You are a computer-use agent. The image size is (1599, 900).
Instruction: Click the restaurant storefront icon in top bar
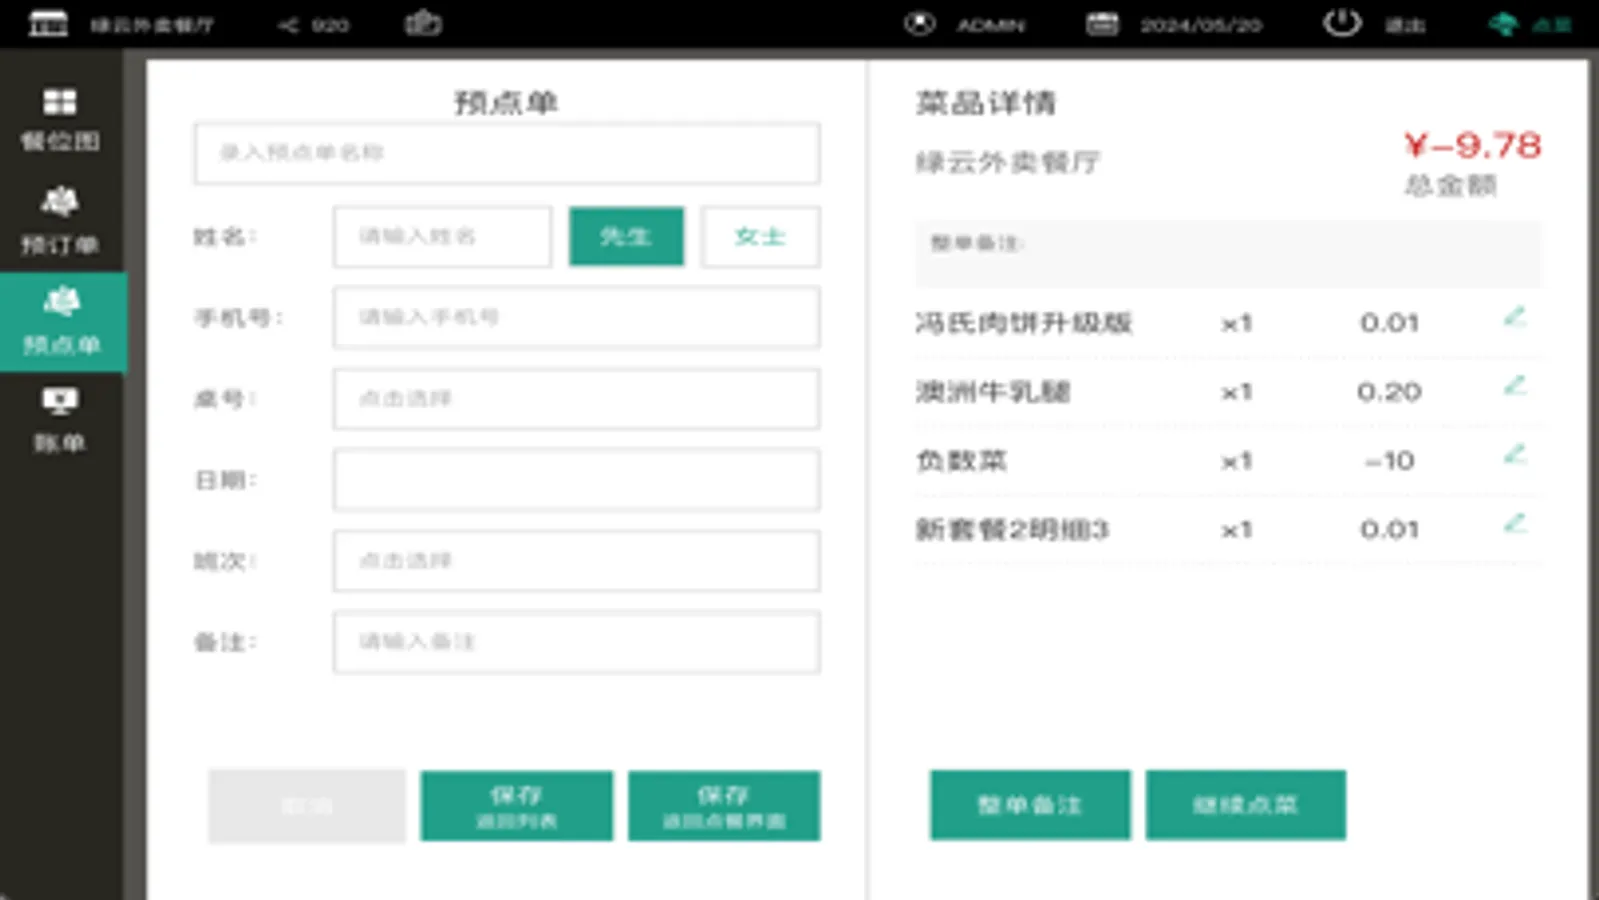48,23
